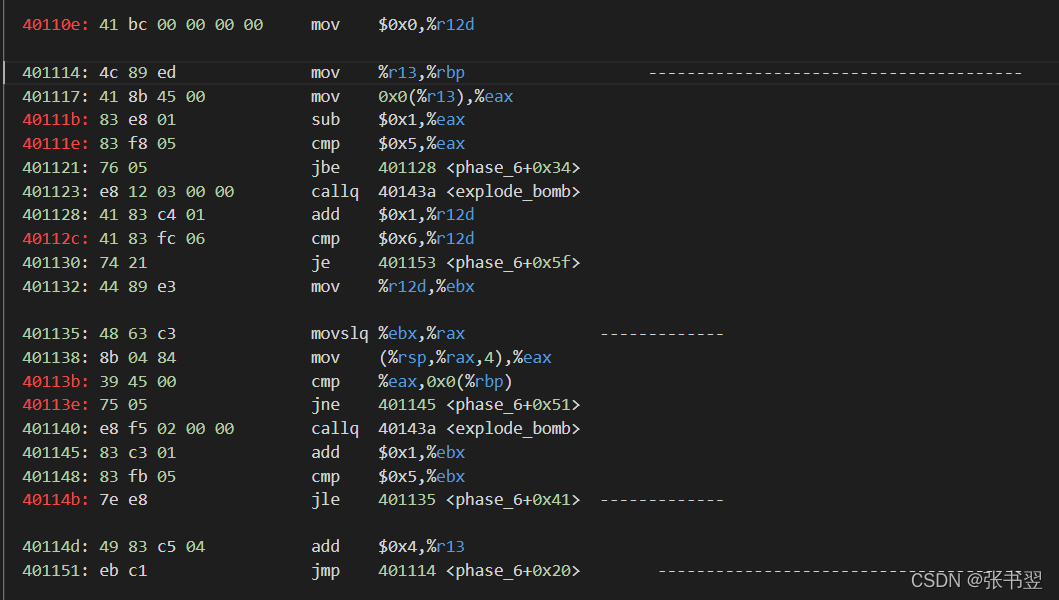Click red address 40114b
The width and height of the screenshot is (1059, 600).
pos(55,500)
